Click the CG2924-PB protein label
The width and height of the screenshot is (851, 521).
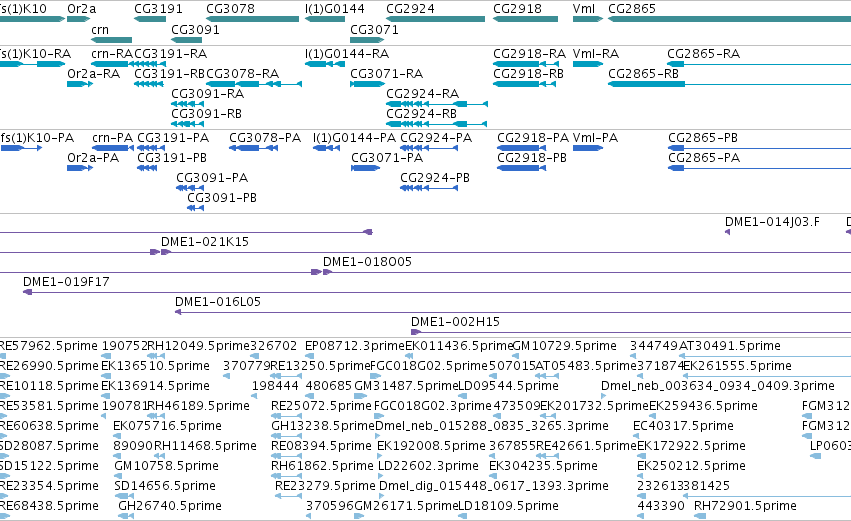click(x=435, y=178)
